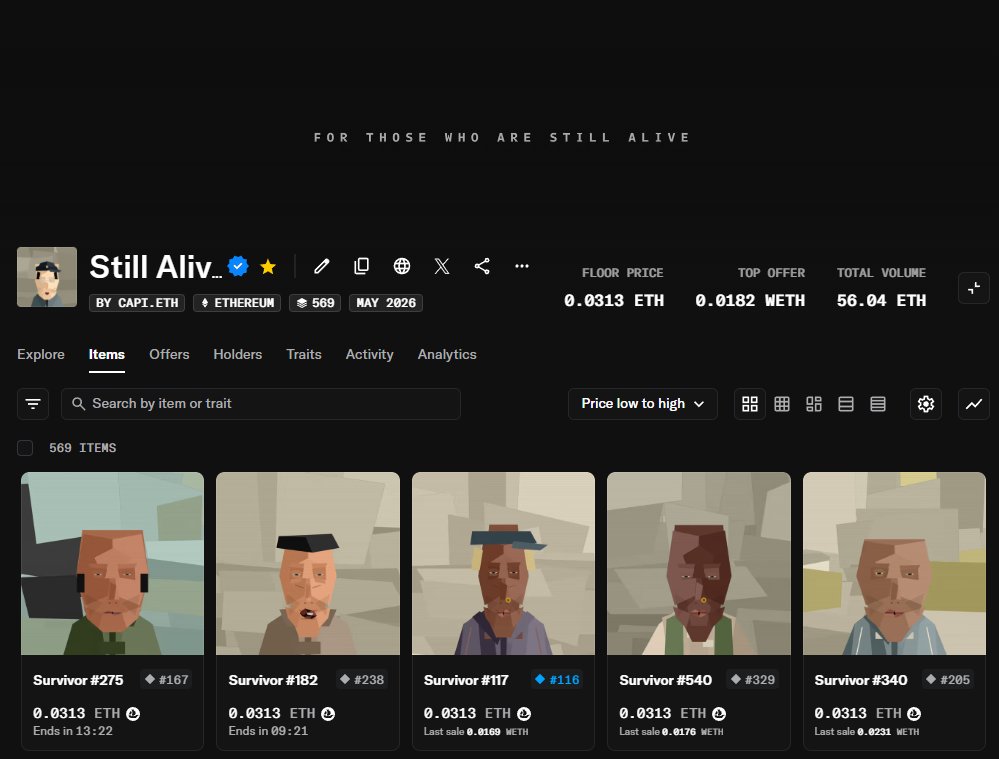999x759 pixels.
Task: Open the Survivor #182 title link
Action: click(x=273, y=680)
